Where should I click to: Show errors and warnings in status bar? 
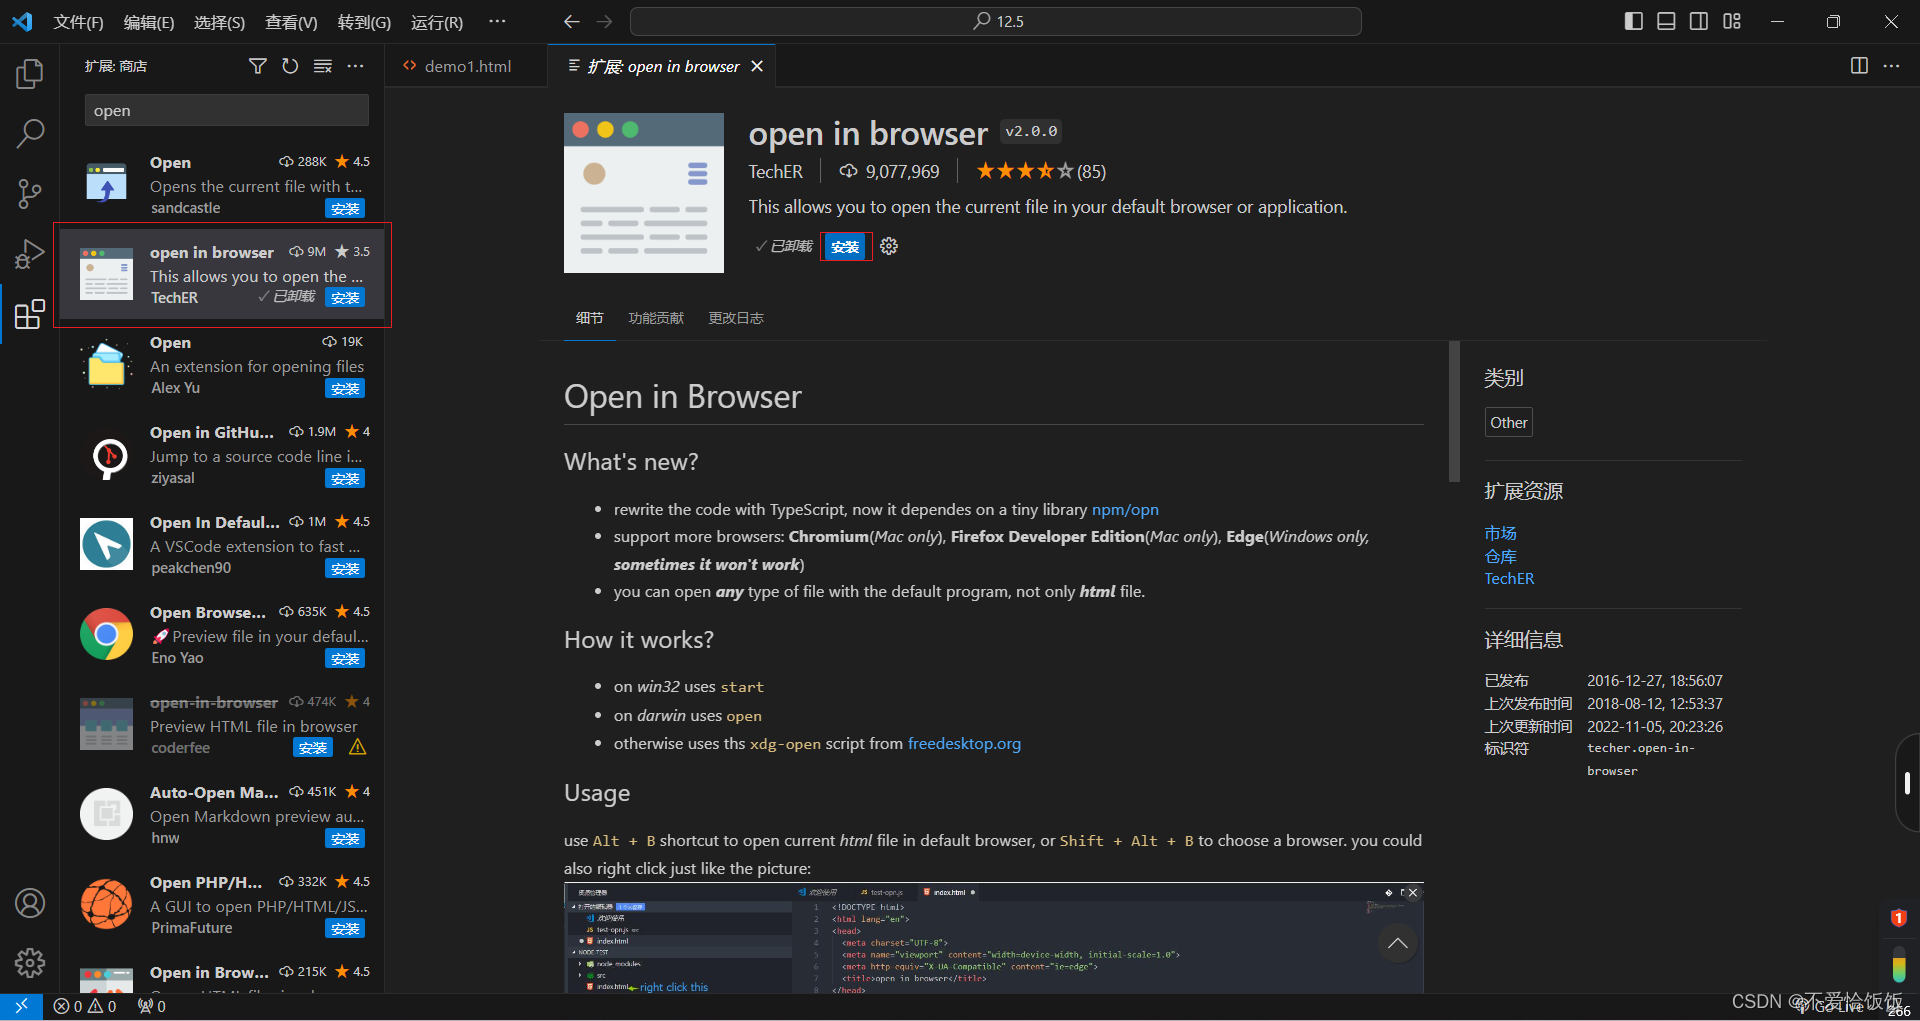click(x=85, y=1006)
